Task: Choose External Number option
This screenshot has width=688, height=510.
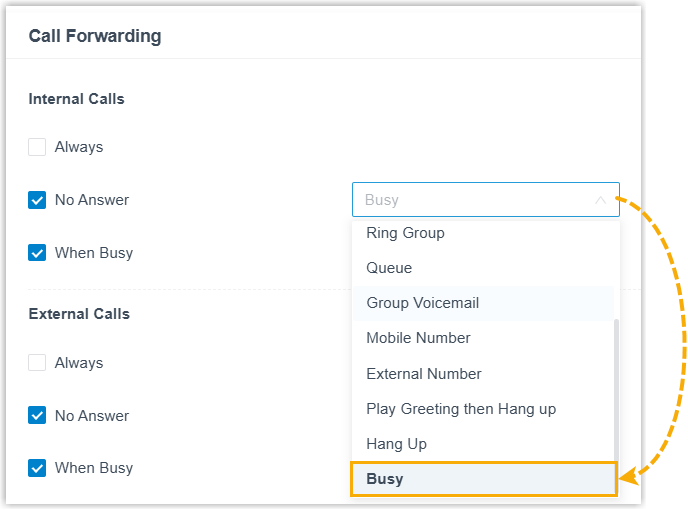Action: pyautogui.click(x=424, y=374)
